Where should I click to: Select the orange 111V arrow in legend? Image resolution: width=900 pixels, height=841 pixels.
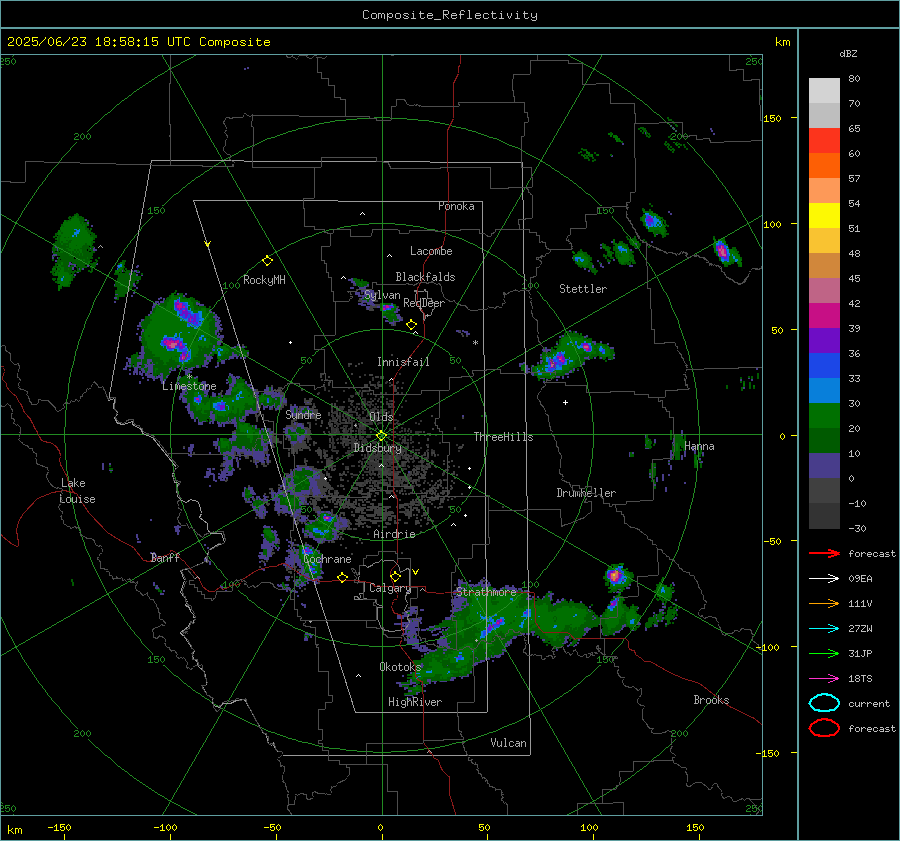coord(824,603)
